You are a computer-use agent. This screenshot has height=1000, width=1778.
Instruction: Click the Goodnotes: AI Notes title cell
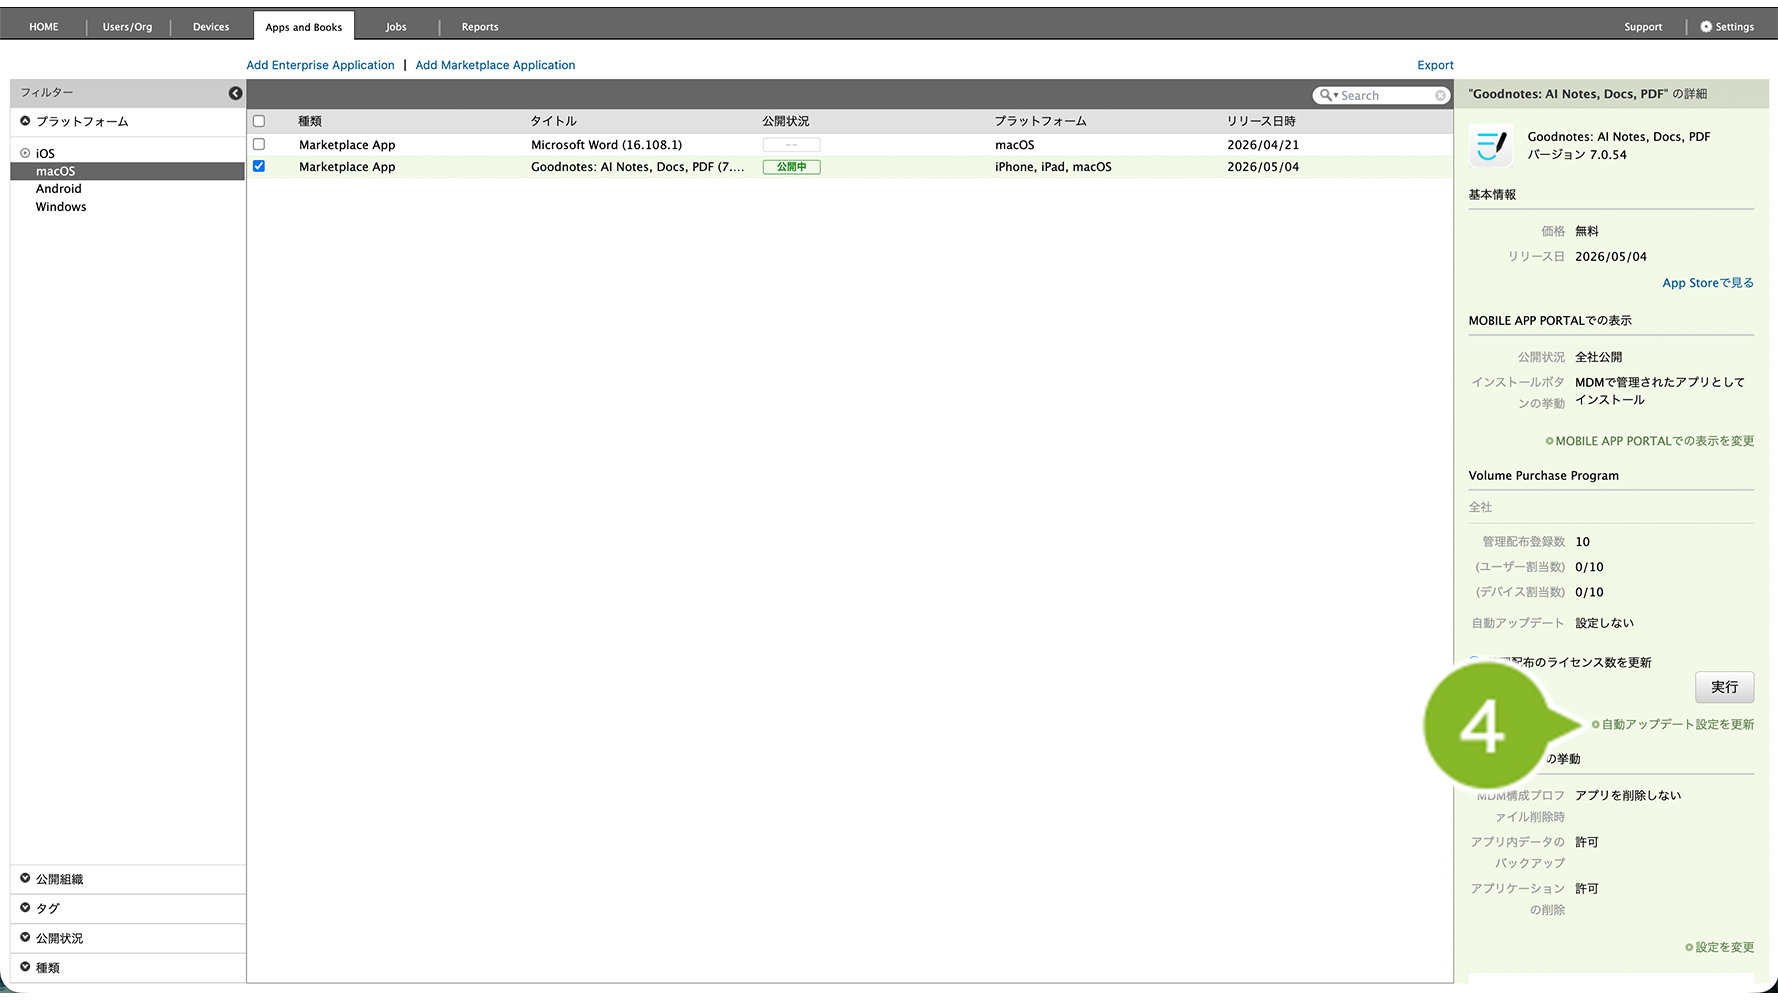638,167
